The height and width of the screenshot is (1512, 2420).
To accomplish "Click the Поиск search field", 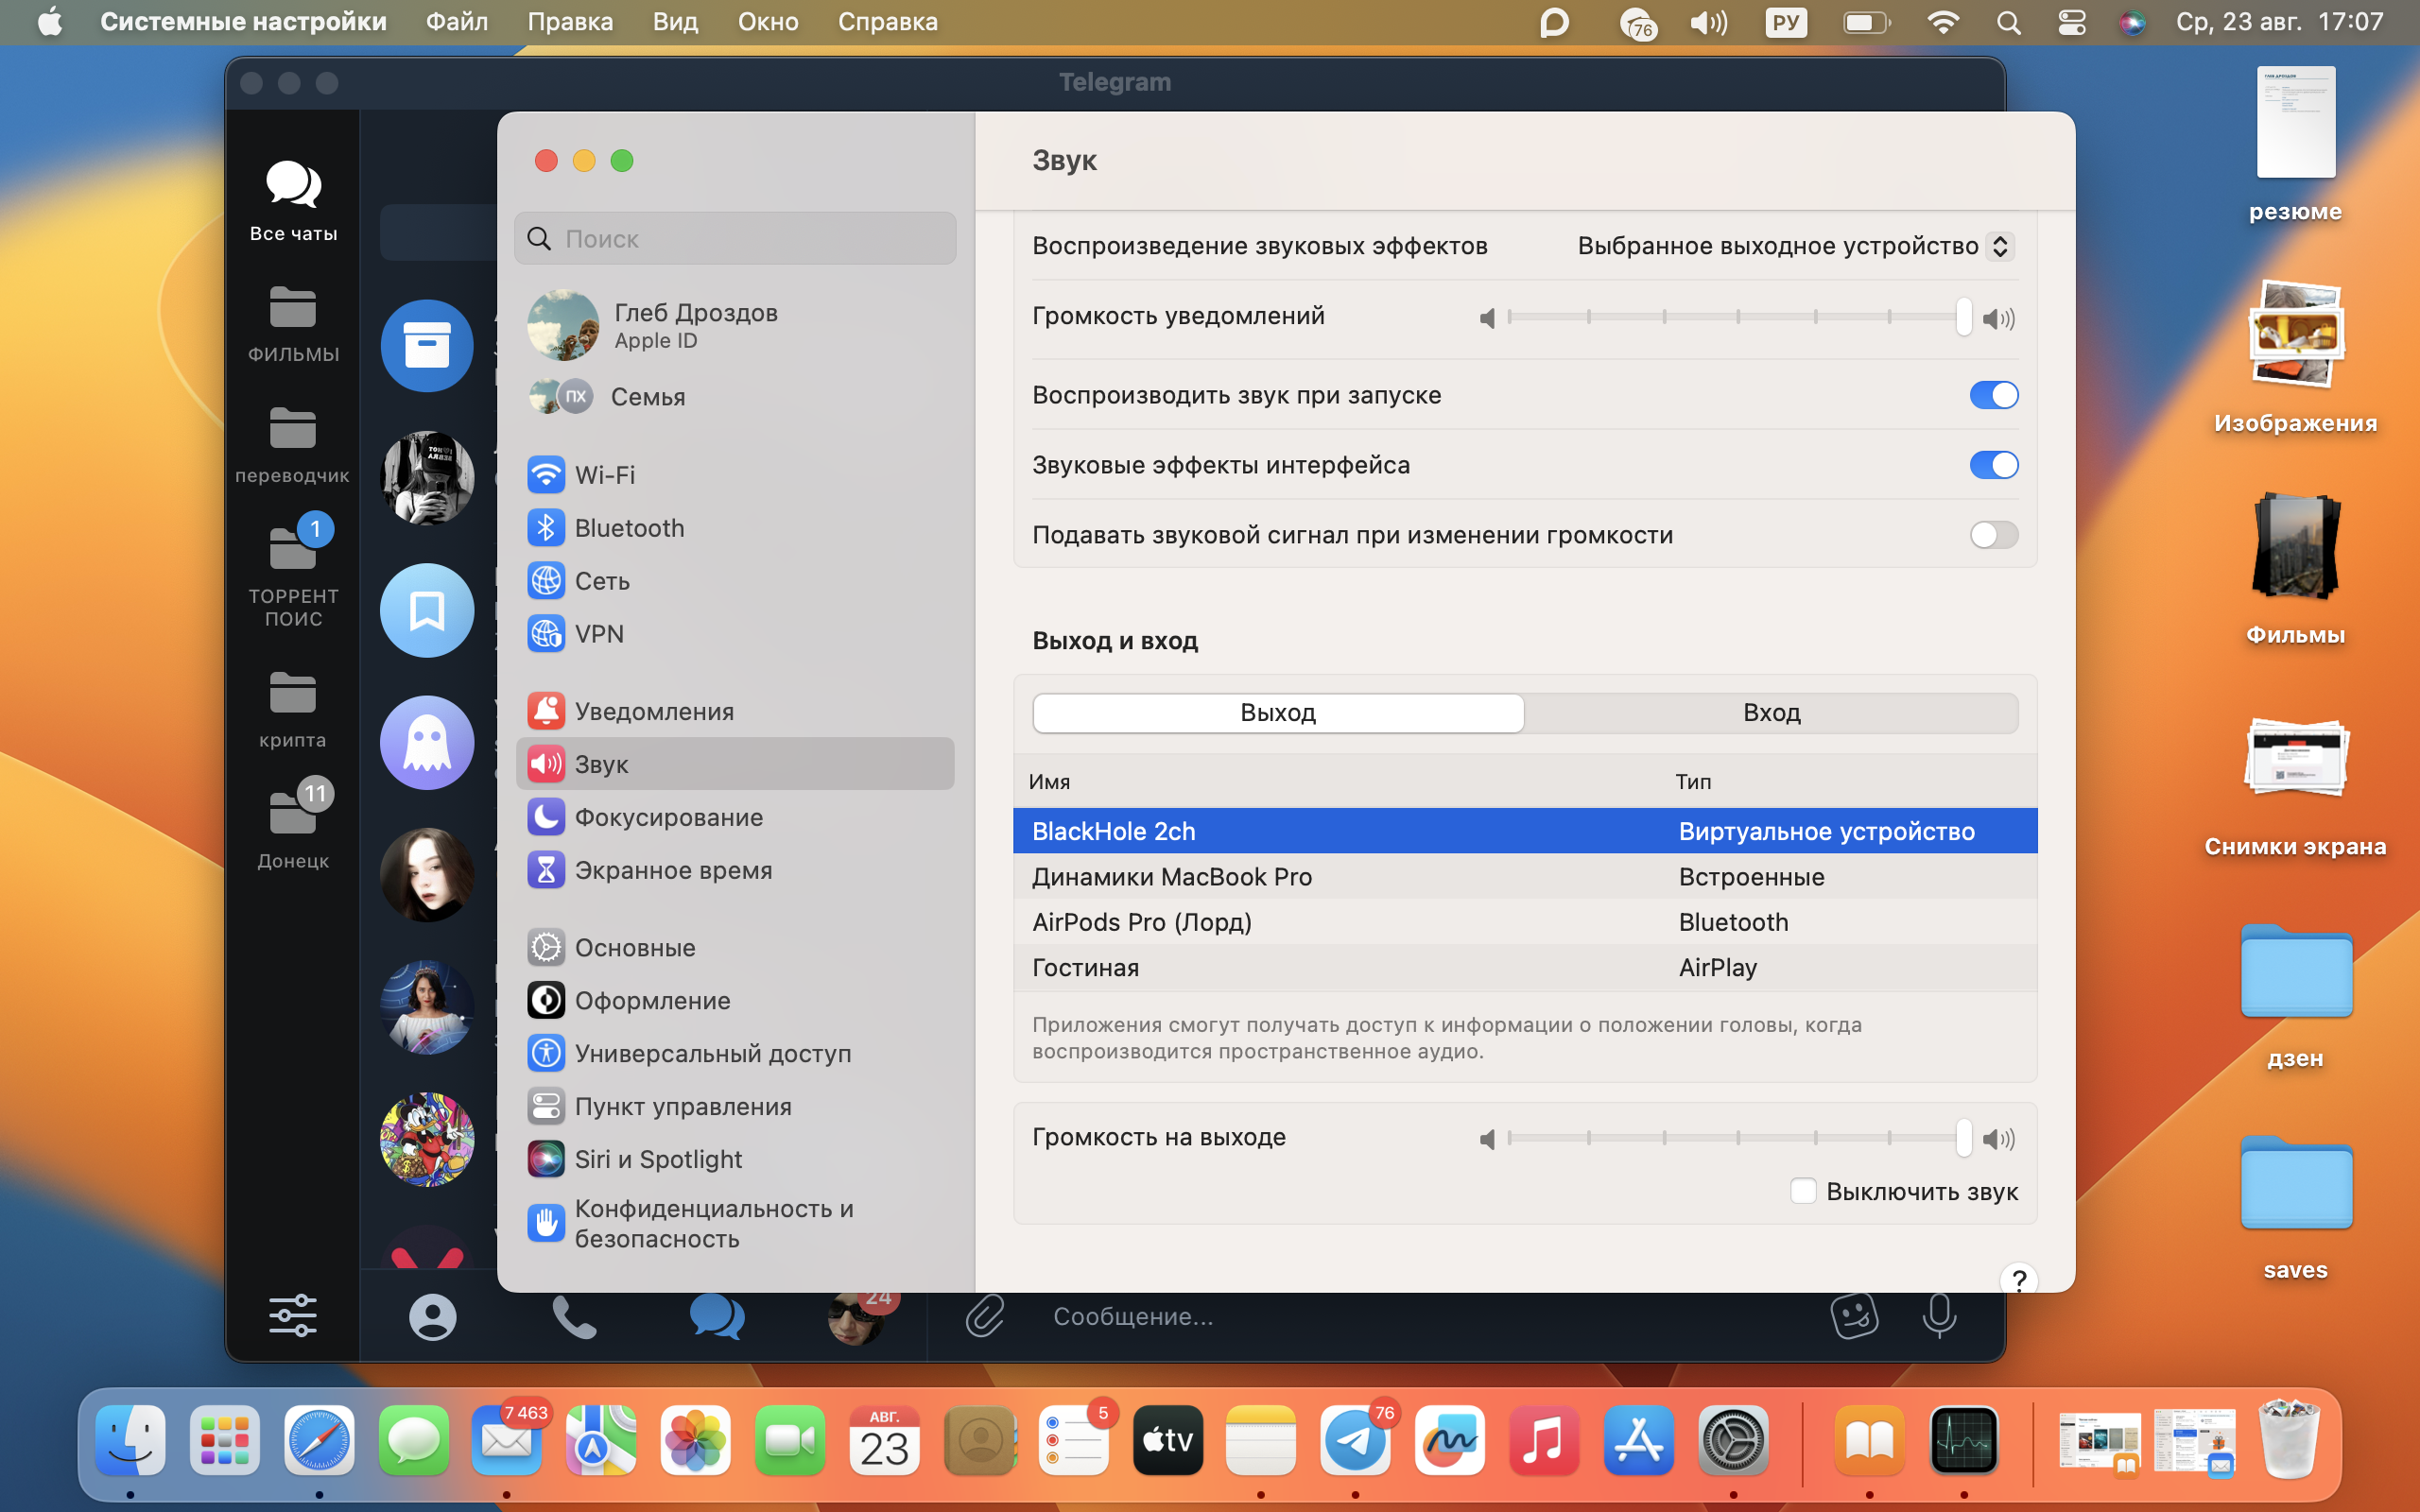I will click(x=735, y=238).
